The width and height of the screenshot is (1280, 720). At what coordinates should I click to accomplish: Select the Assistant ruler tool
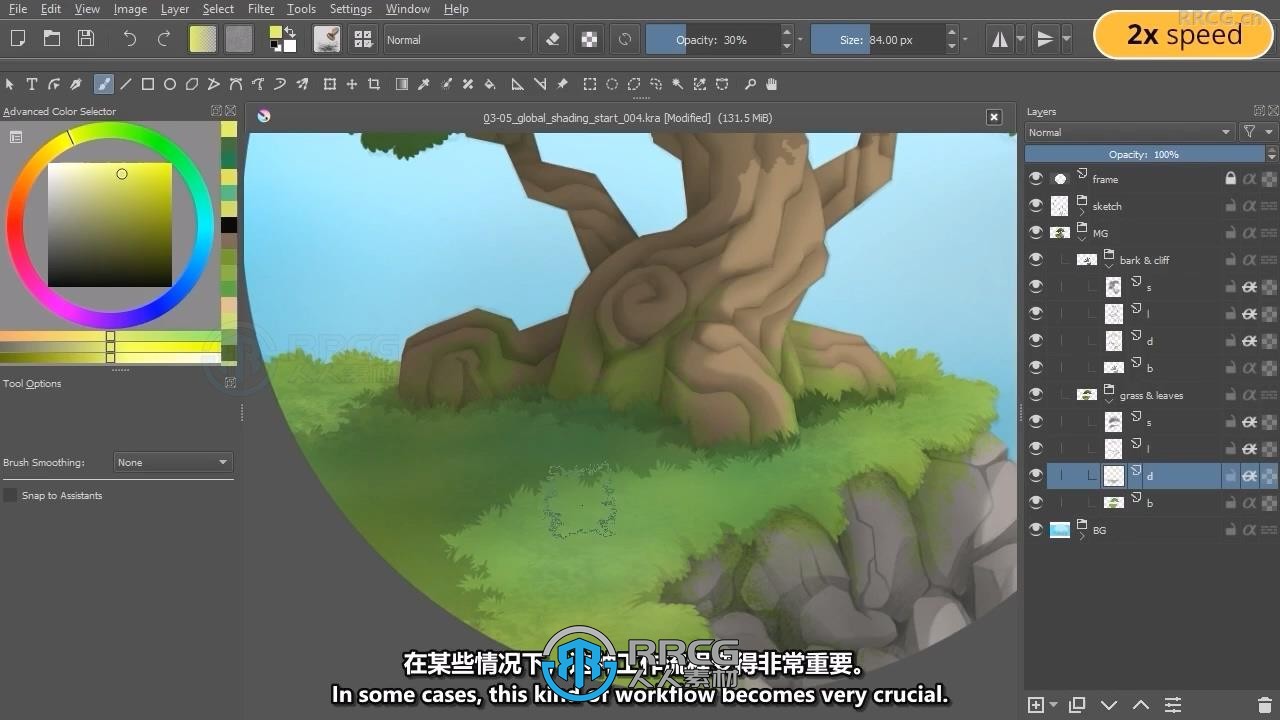[x=518, y=84]
